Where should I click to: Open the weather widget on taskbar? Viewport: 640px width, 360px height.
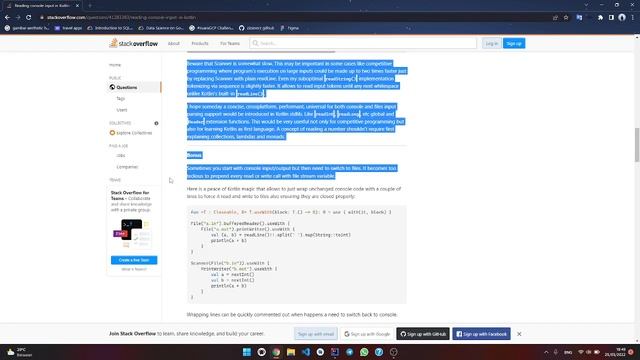coord(20,352)
